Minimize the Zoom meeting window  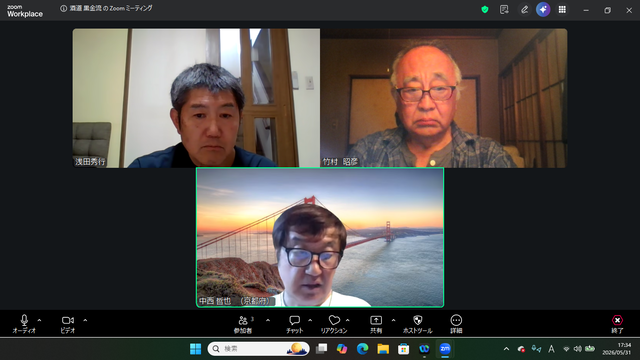click(x=586, y=10)
